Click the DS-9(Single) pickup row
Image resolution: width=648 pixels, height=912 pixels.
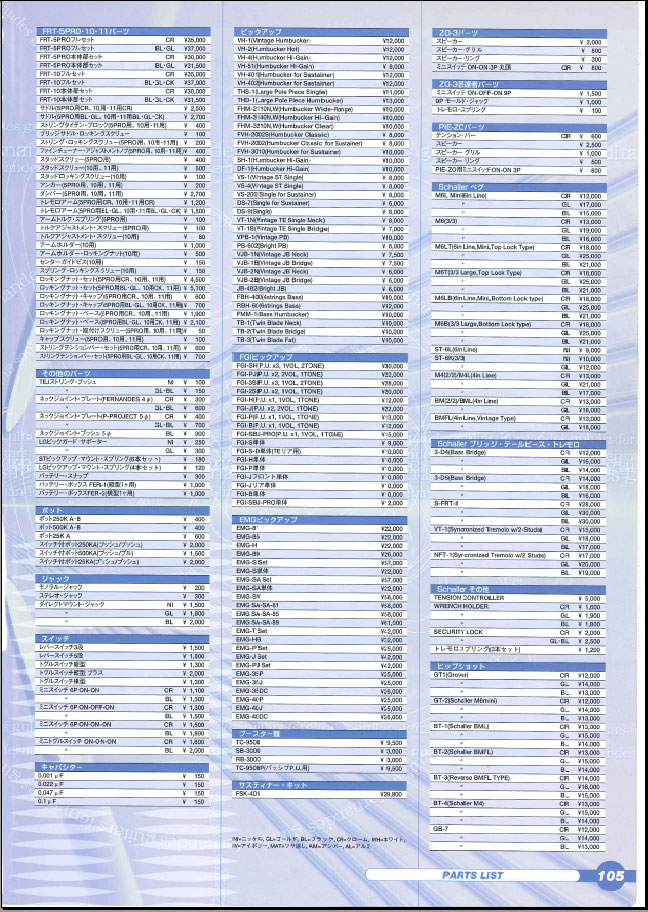(322, 212)
